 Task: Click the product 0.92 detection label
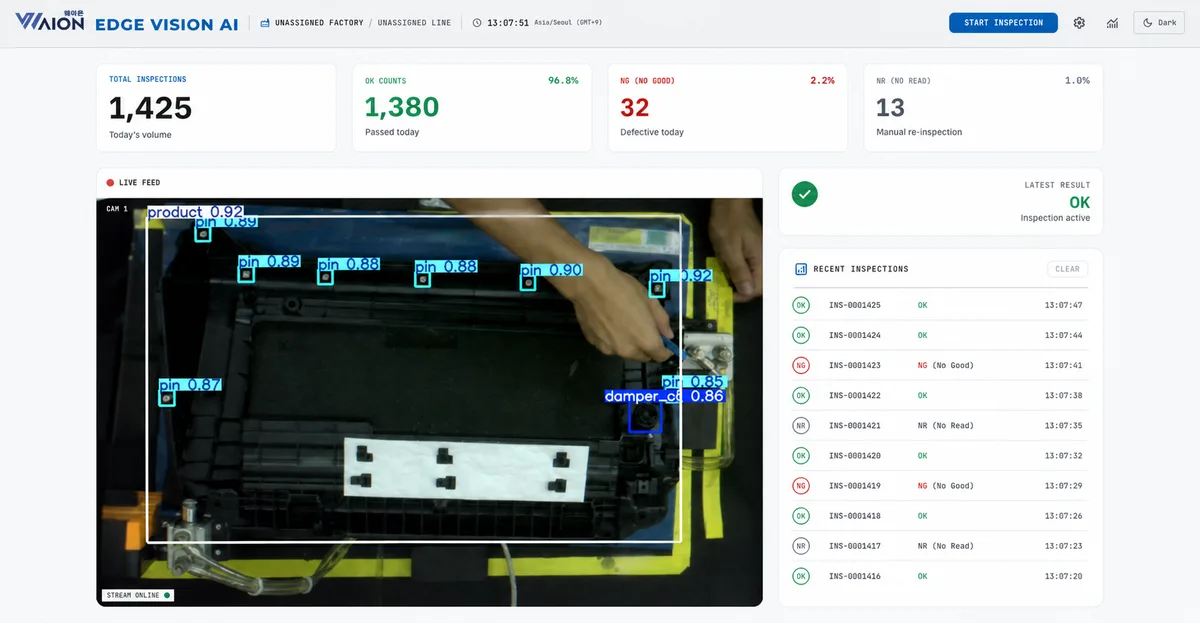coord(196,212)
